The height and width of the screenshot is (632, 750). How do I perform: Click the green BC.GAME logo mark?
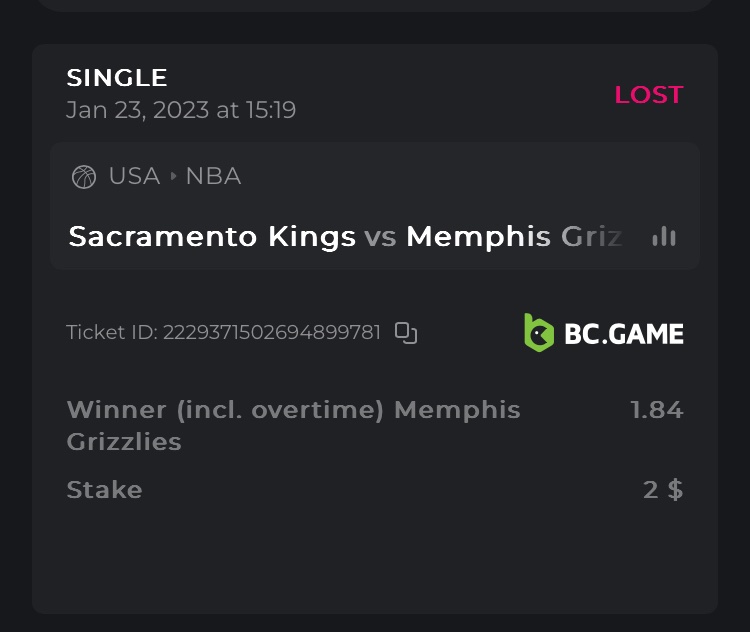(x=539, y=333)
